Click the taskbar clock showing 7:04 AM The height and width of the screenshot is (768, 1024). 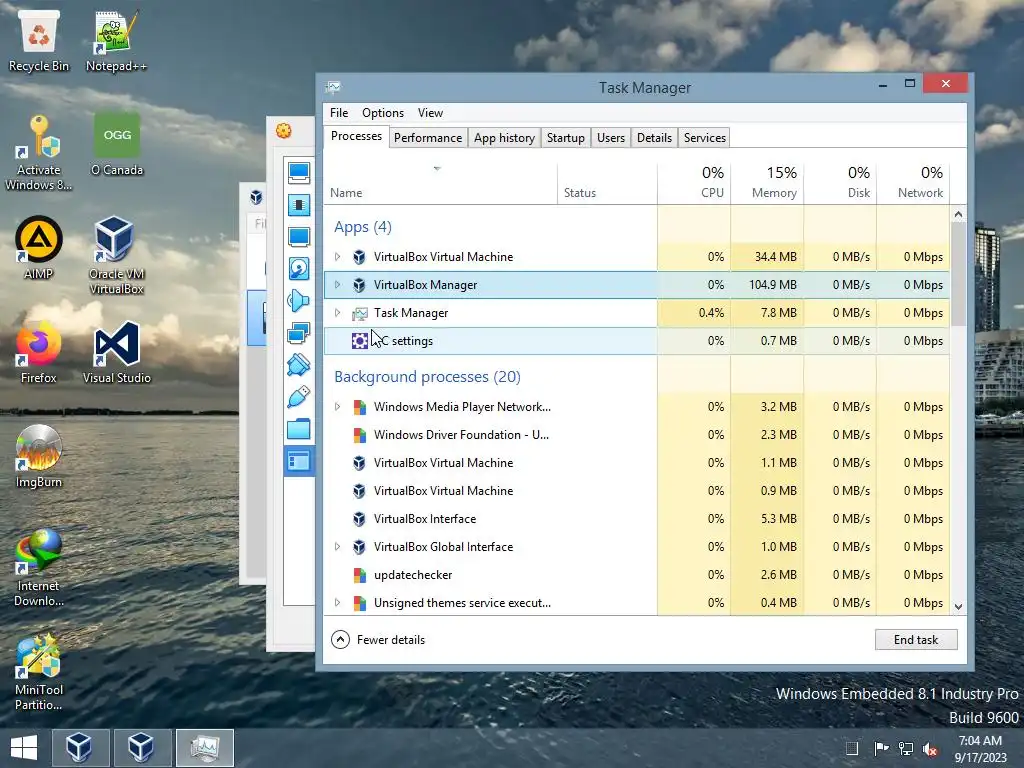(980, 748)
